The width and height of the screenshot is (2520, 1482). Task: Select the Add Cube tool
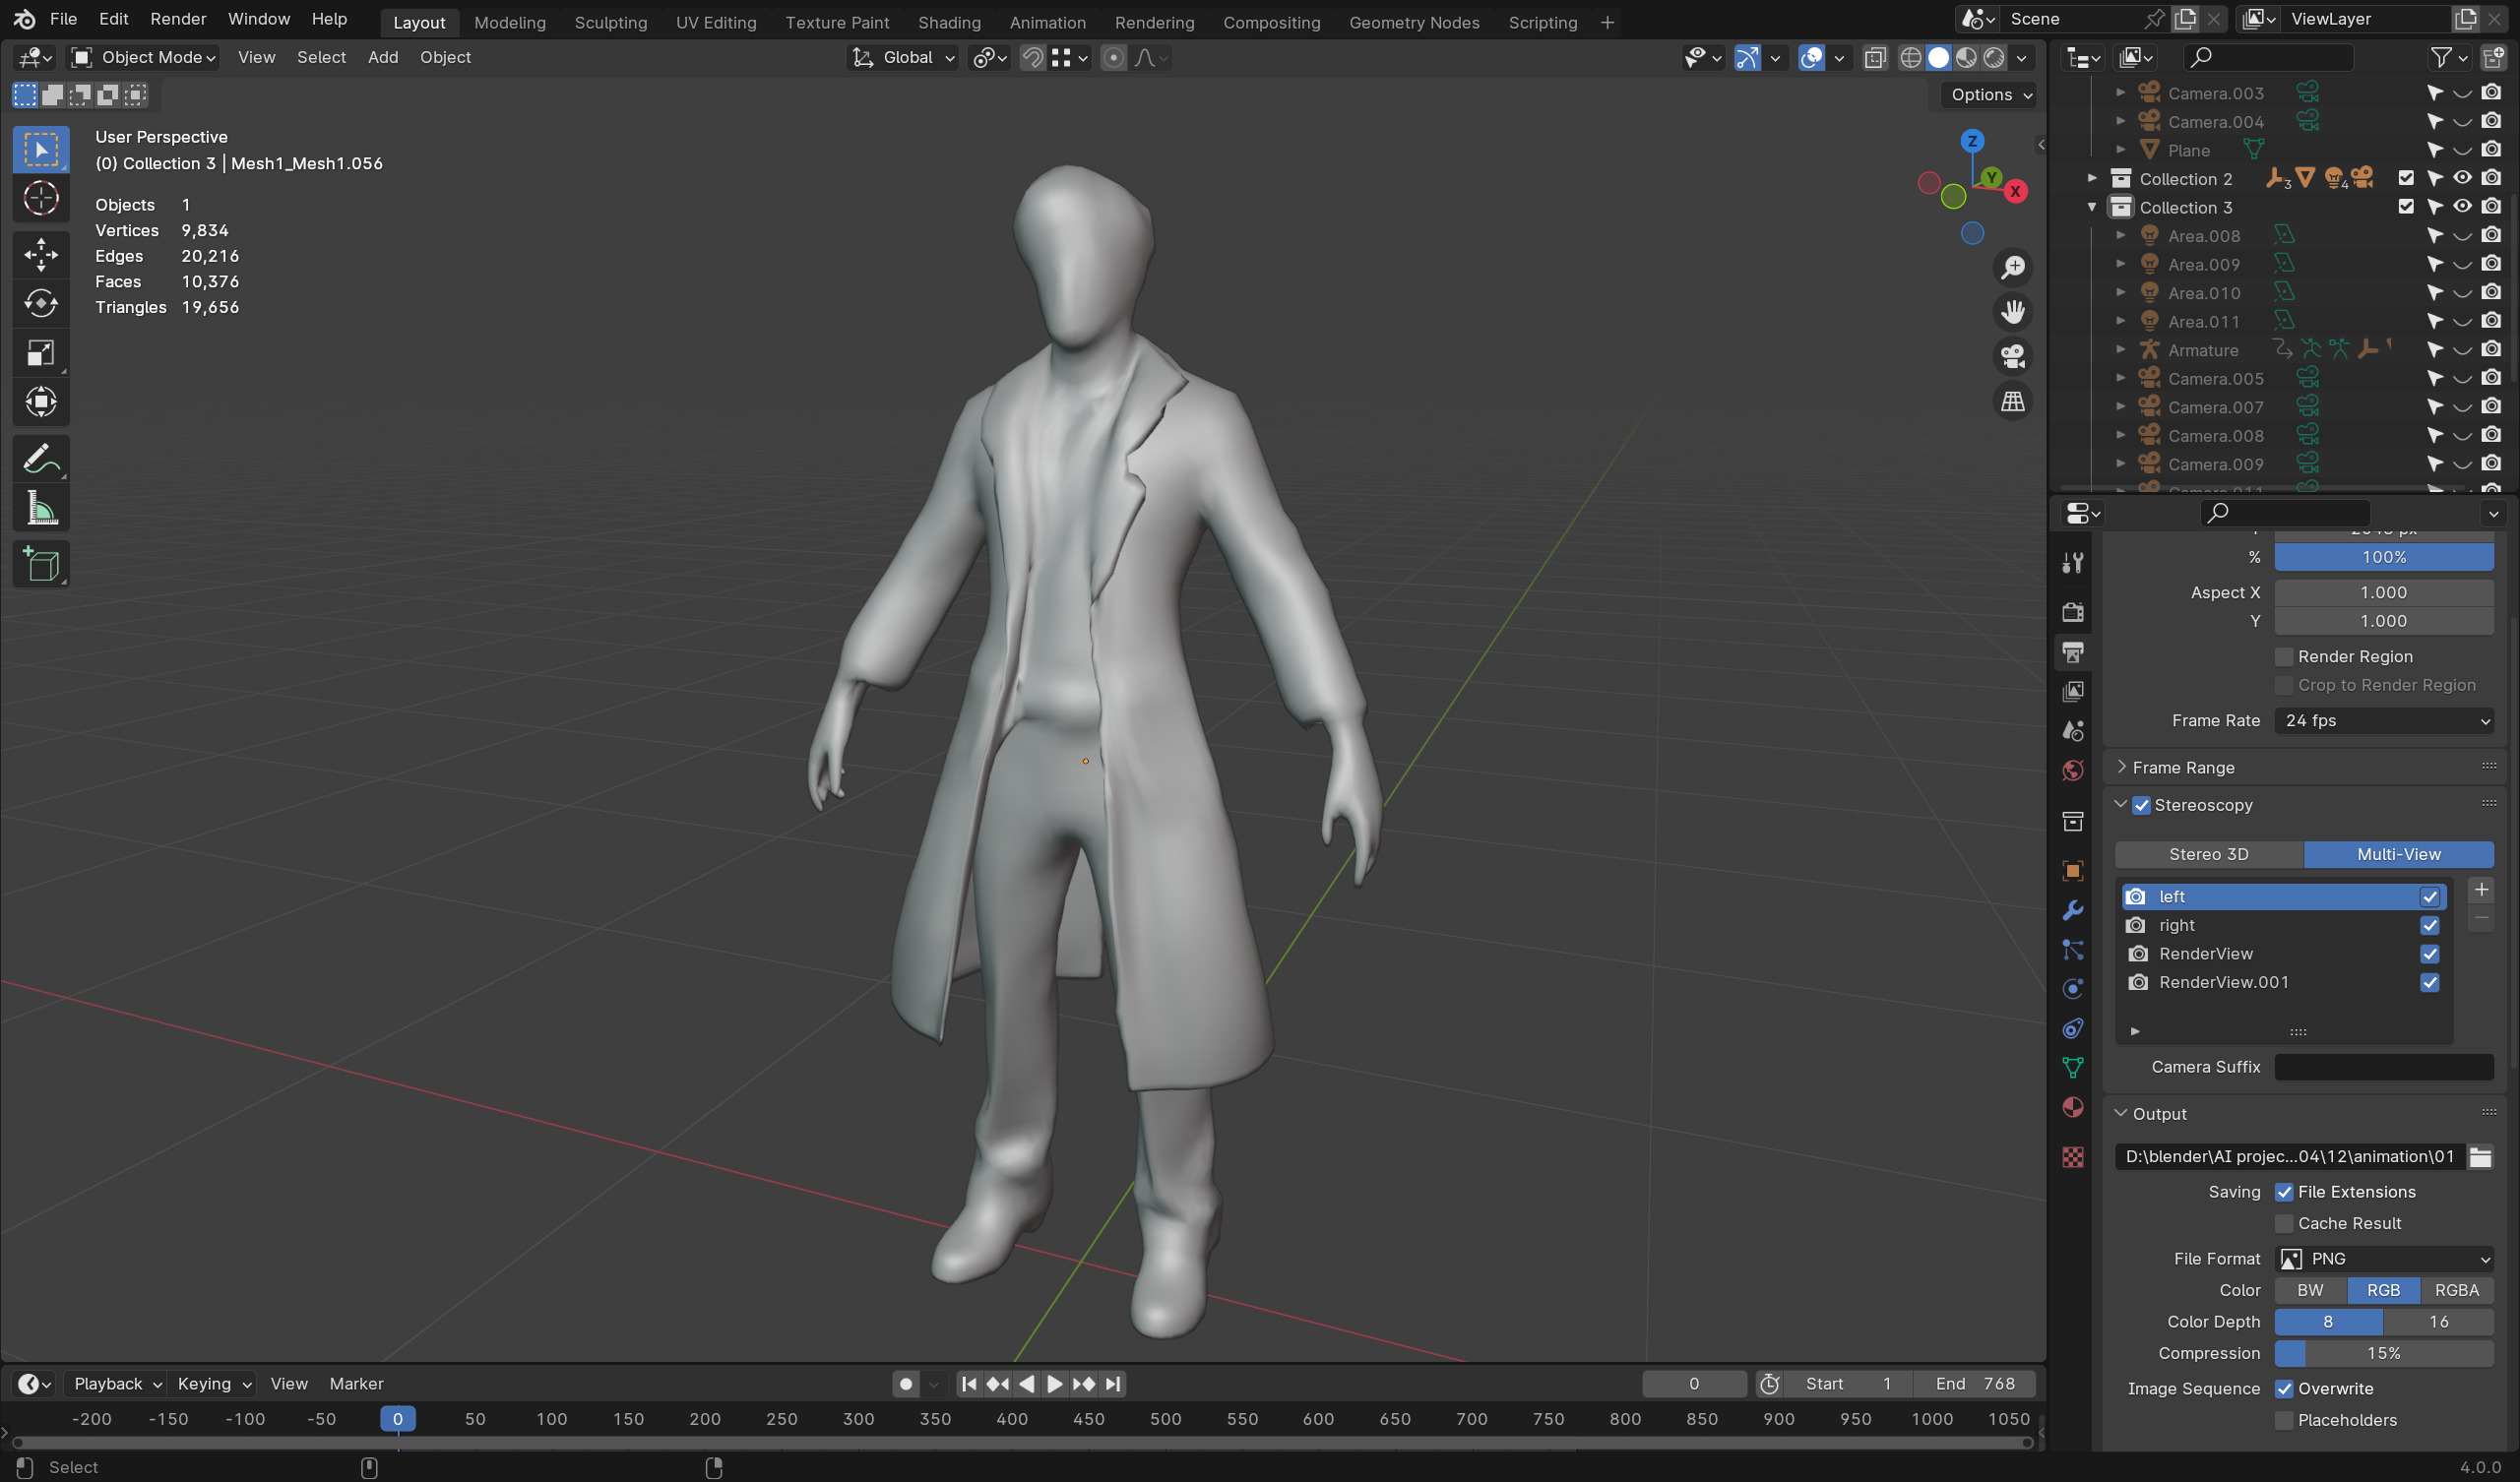point(41,565)
